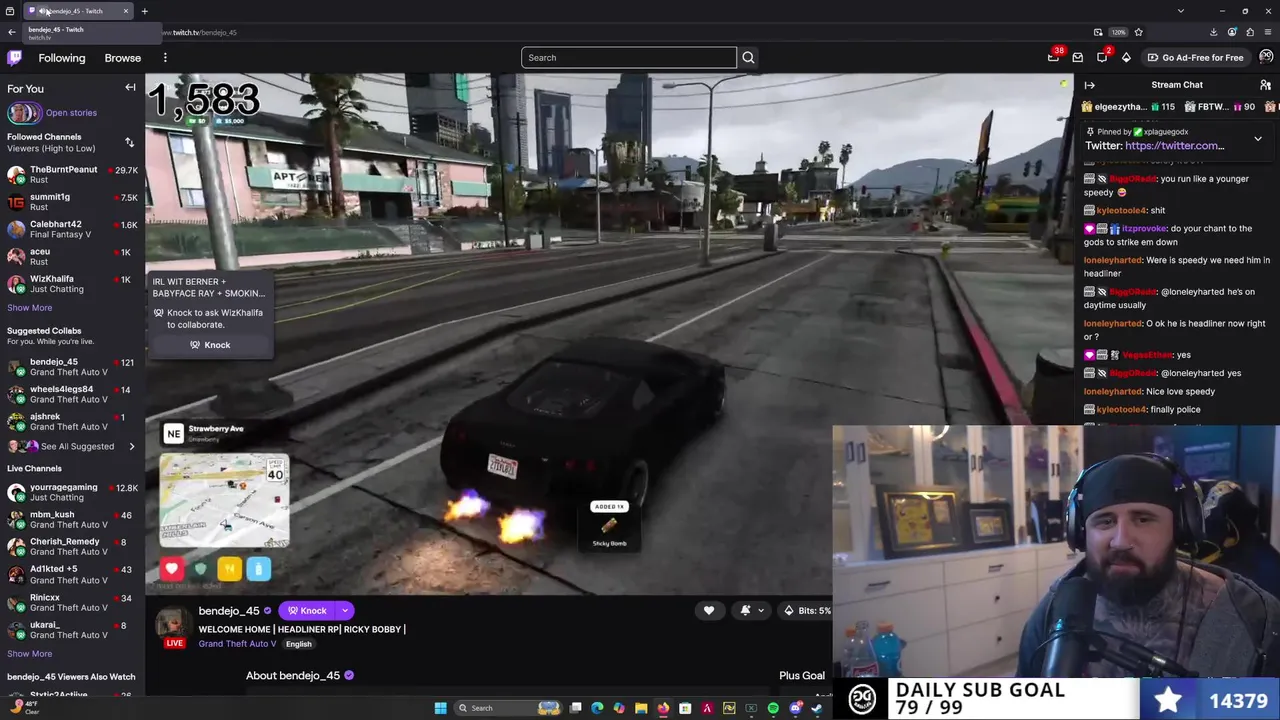The image size is (1280, 720).
Task: Expand the pinned Twitter message
Action: point(1258,138)
